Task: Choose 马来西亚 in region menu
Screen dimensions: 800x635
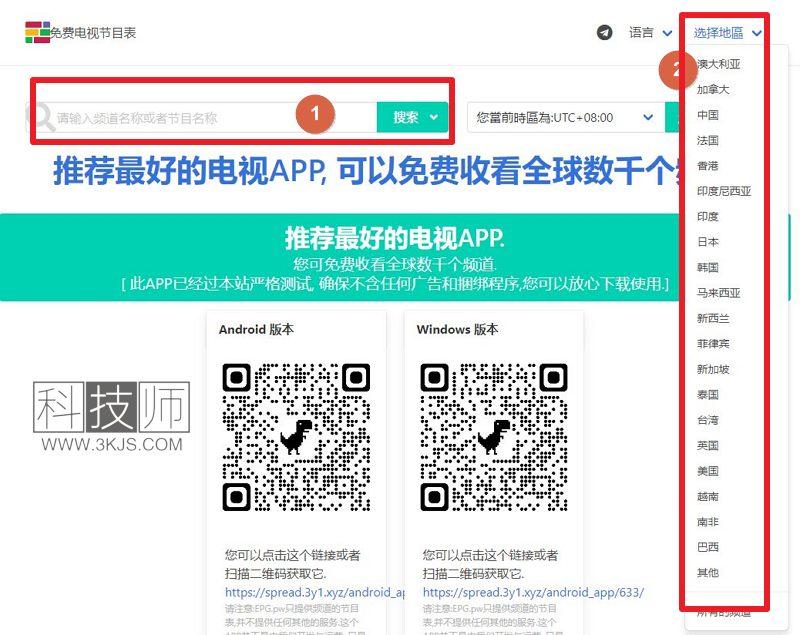Action: (718, 293)
